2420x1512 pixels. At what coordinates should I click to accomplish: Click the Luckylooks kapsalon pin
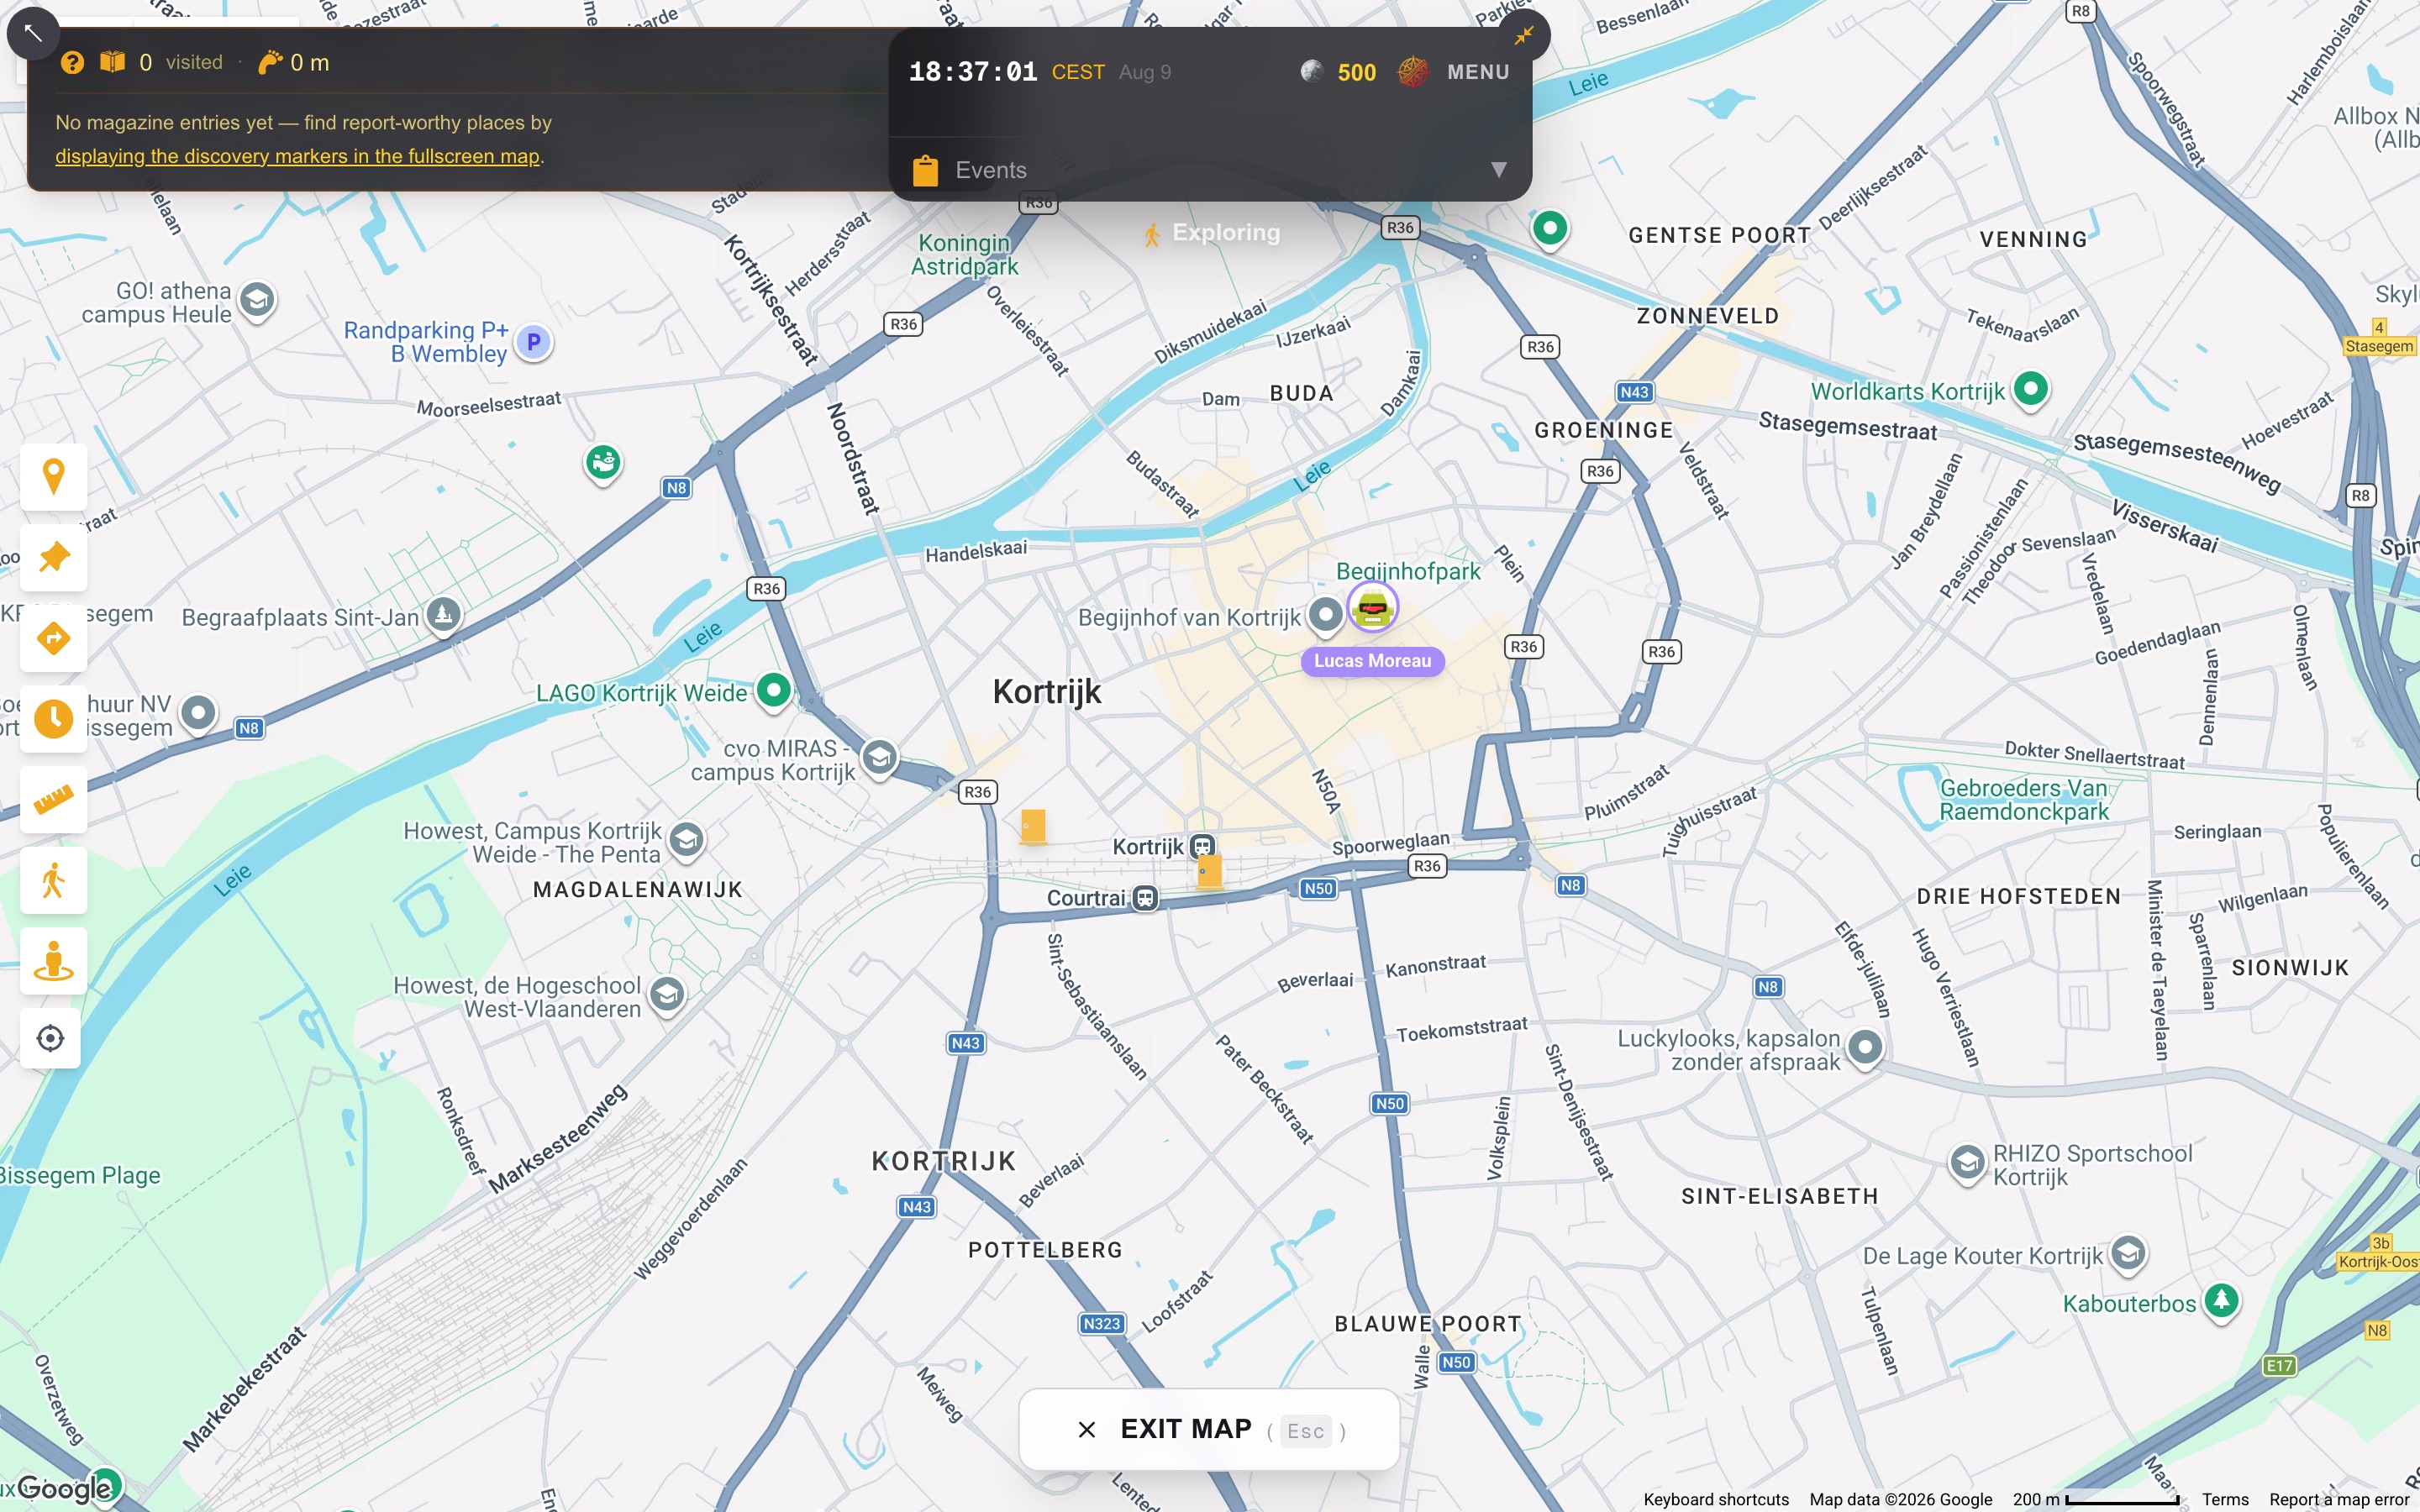click(x=1866, y=1049)
